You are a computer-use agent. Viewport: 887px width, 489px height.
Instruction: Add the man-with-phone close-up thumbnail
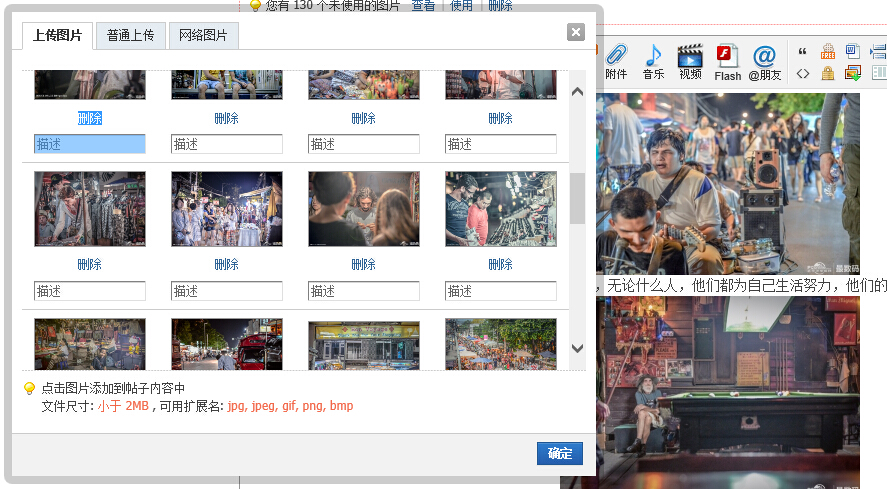click(x=364, y=209)
